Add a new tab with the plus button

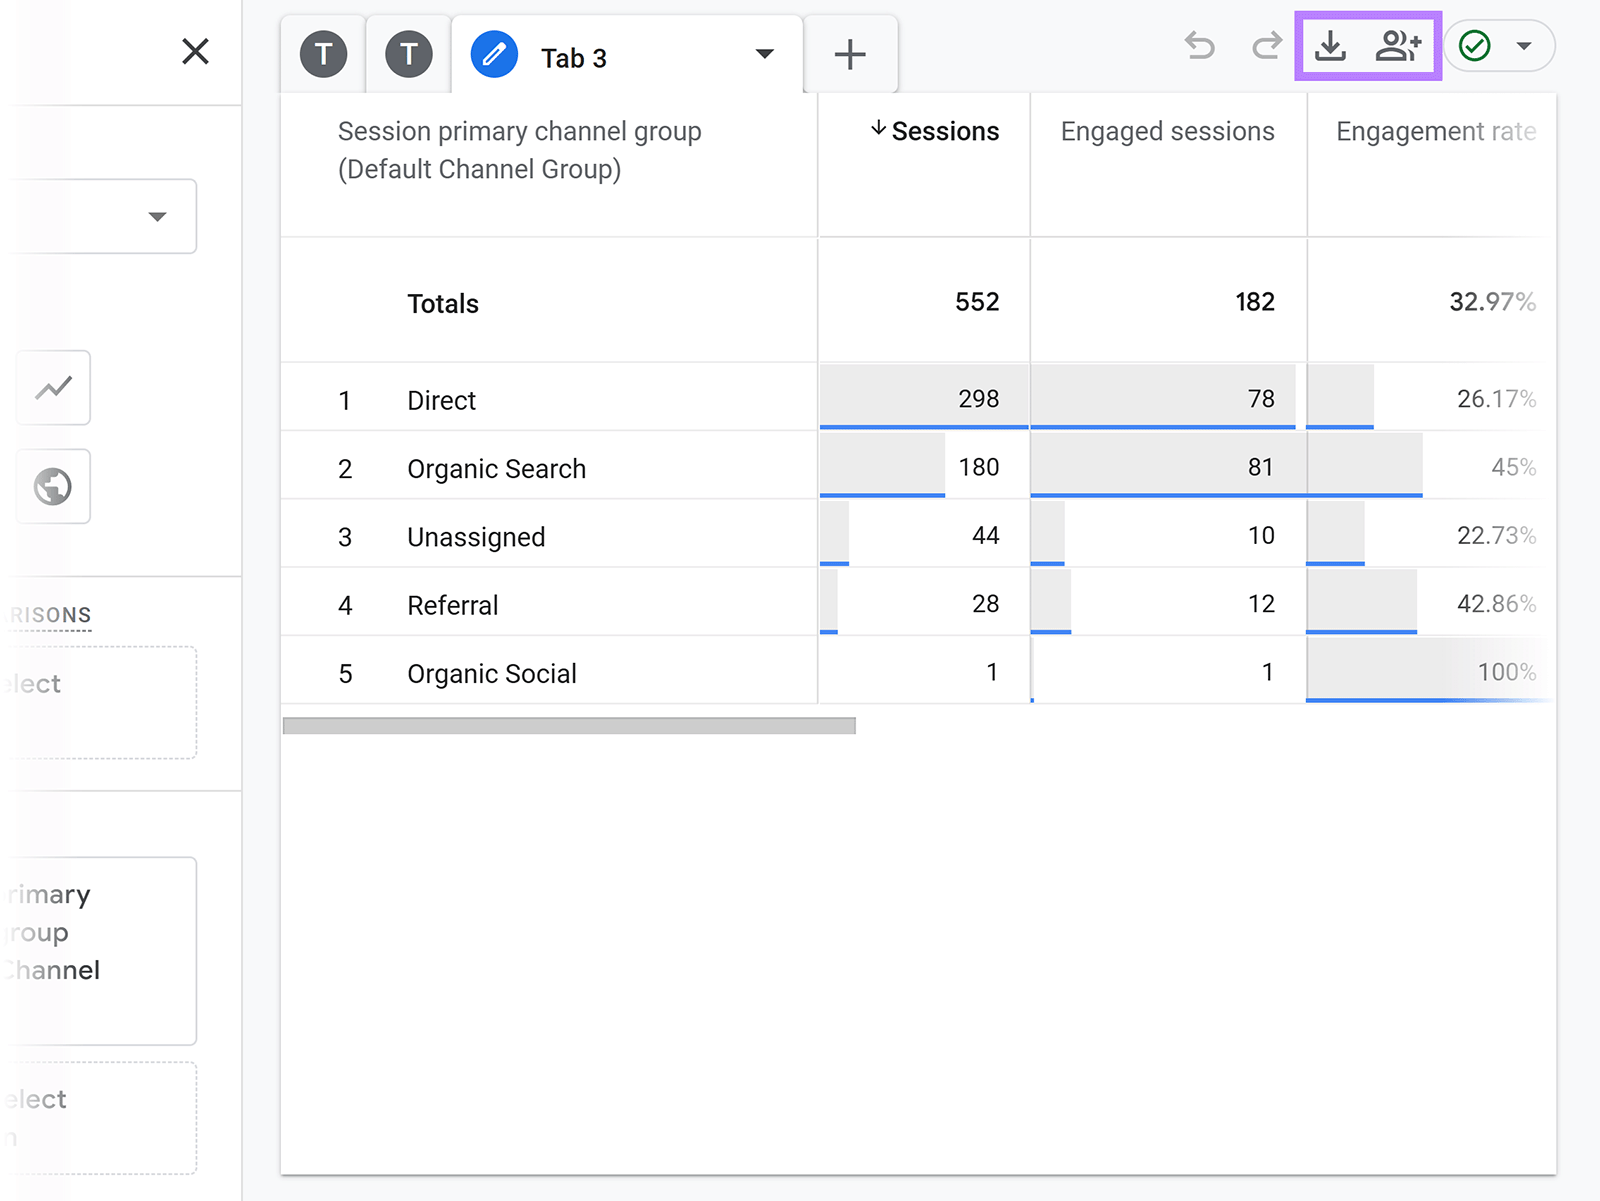pyautogui.click(x=850, y=52)
